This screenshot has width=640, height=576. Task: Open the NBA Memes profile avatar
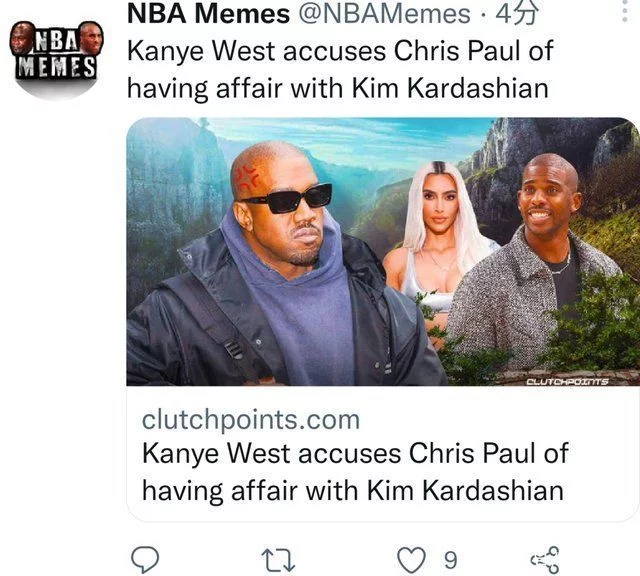click(x=56, y=60)
